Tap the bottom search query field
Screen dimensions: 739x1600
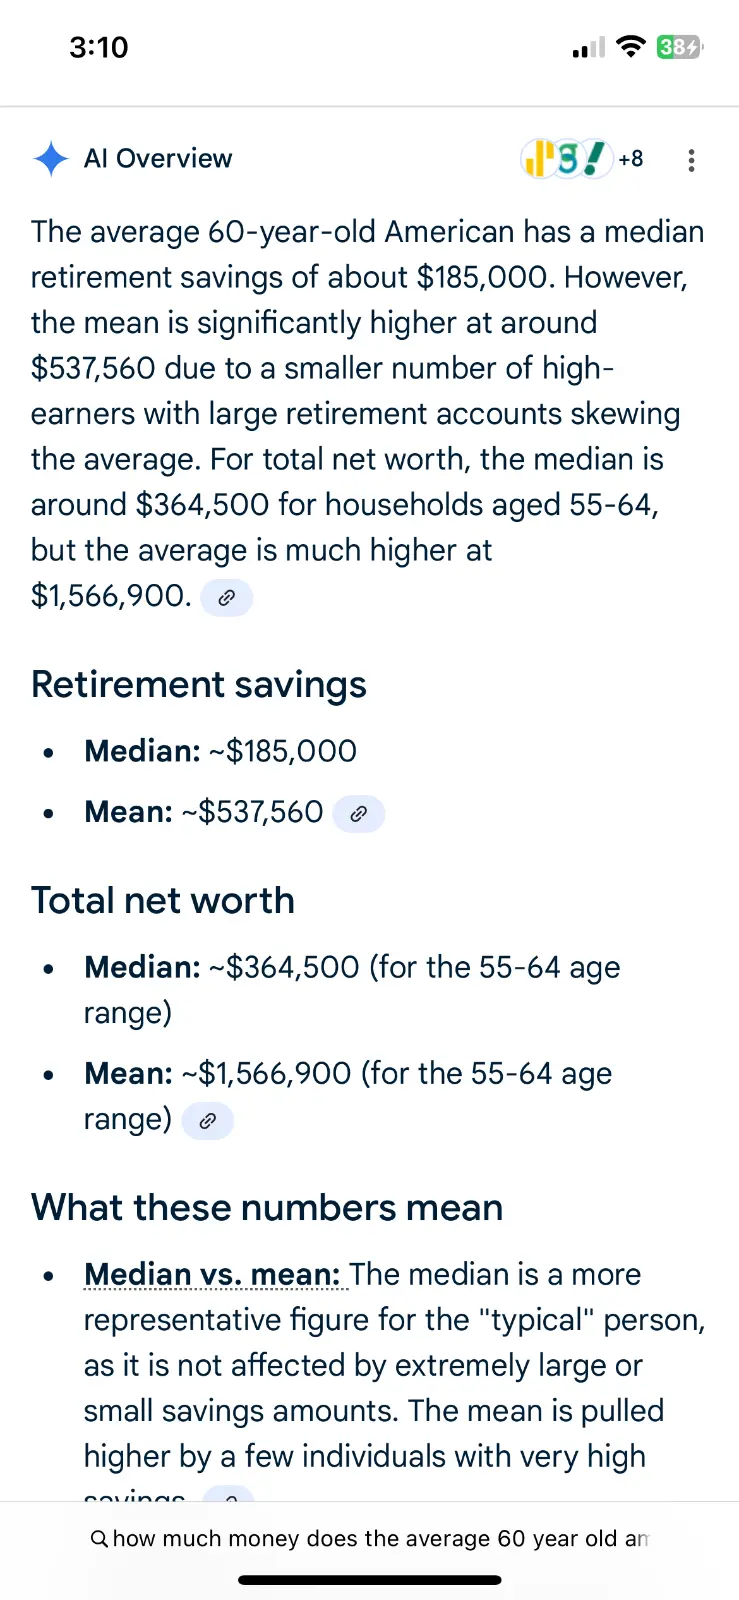[x=380, y=1539]
